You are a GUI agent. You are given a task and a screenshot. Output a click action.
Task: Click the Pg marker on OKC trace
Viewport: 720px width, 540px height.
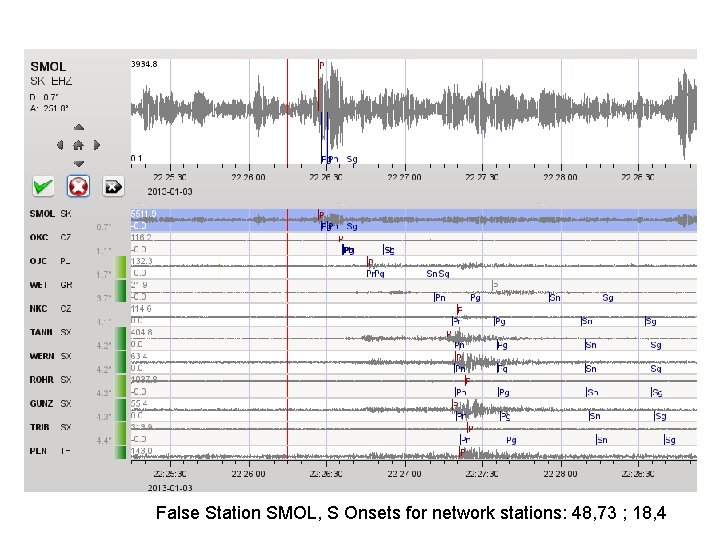(348, 250)
